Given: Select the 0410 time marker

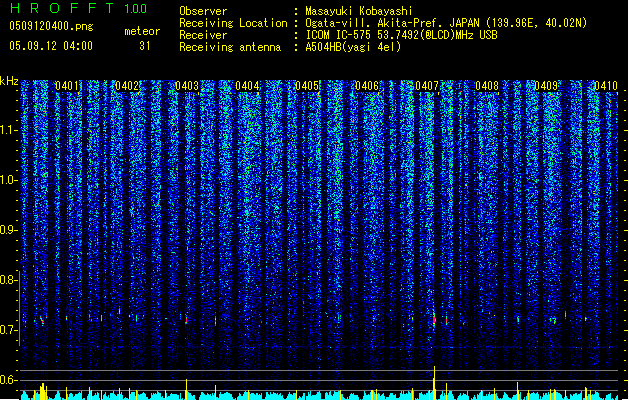Looking at the screenshot, I should [x=606, y=86].
